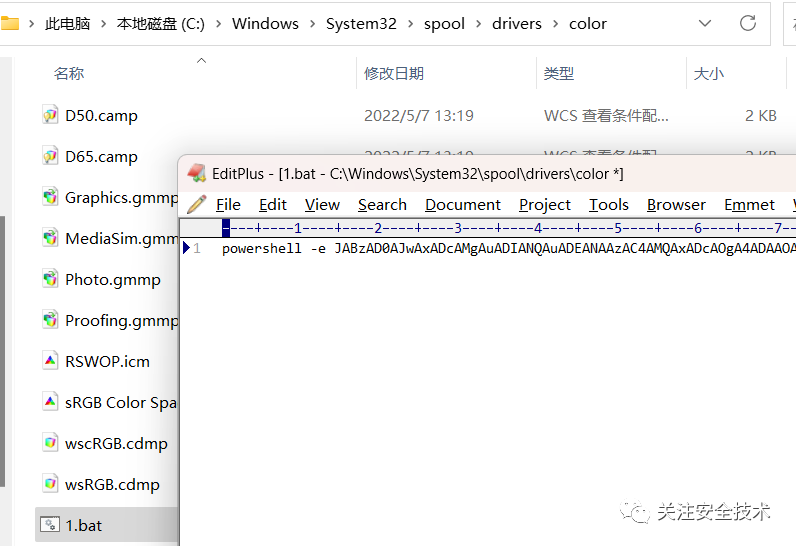This screenshot has height=546, width=796.
Task: Open the EditPlus View menu
Action: point(322,204)
